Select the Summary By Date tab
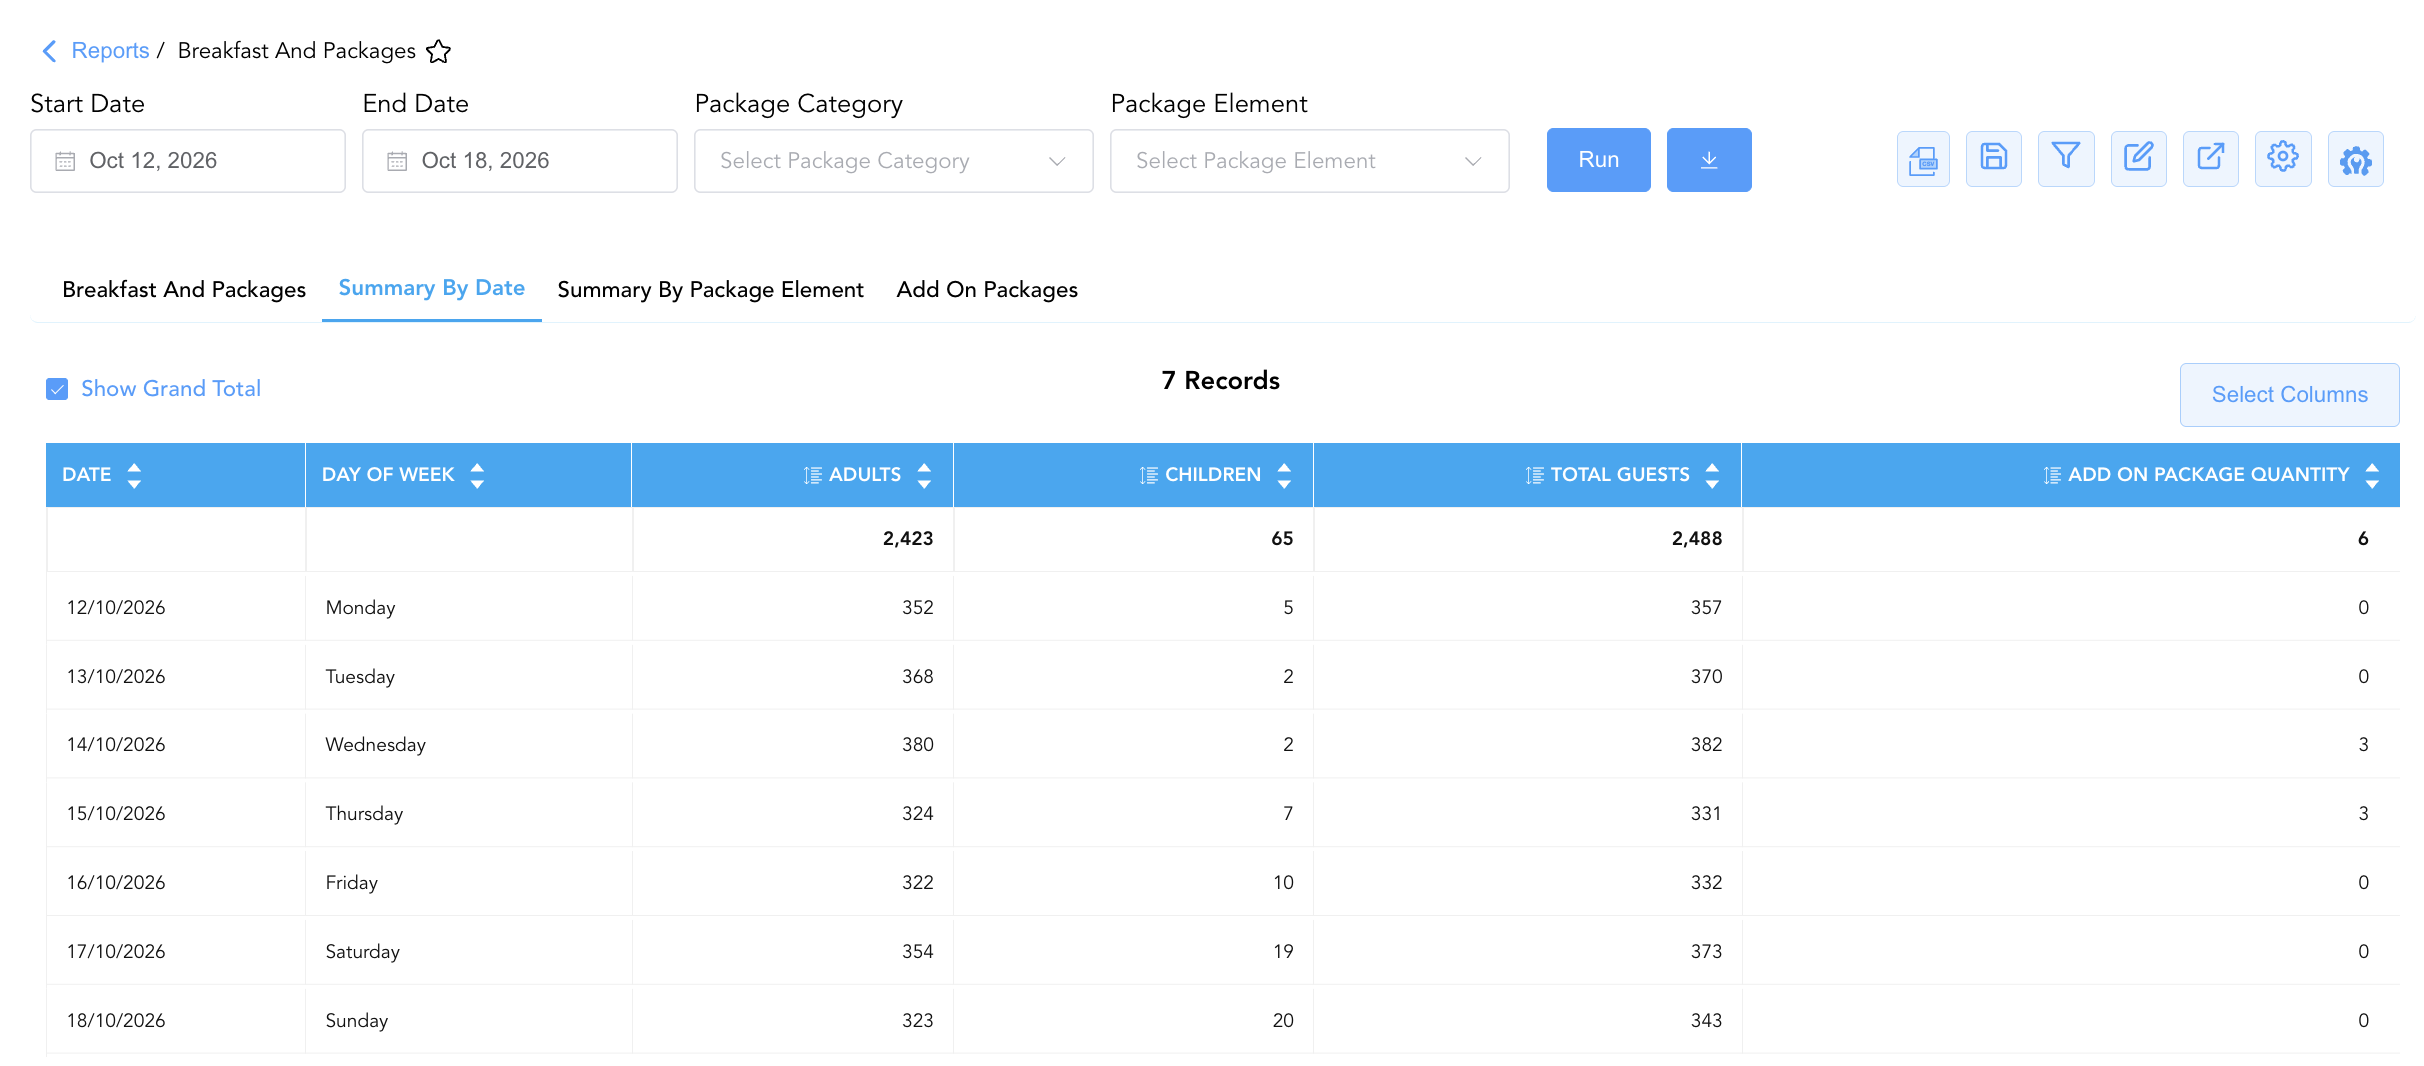This screenshot has height=1066, width=2424. click(431, 288)
